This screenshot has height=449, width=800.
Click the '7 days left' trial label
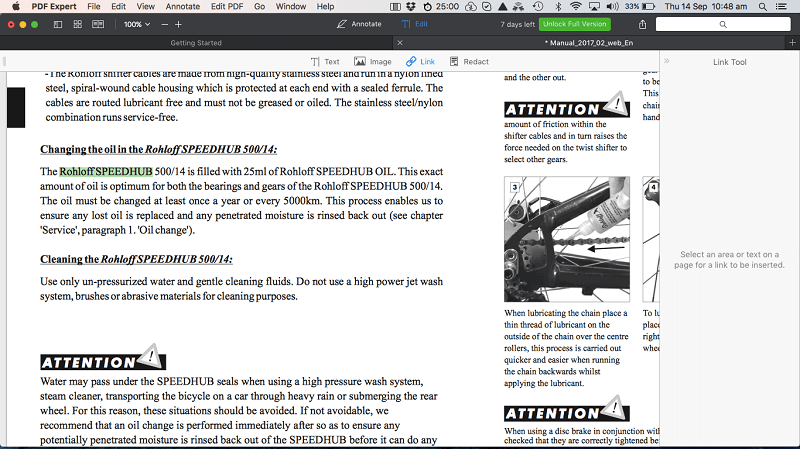click(x=517, y=24)
